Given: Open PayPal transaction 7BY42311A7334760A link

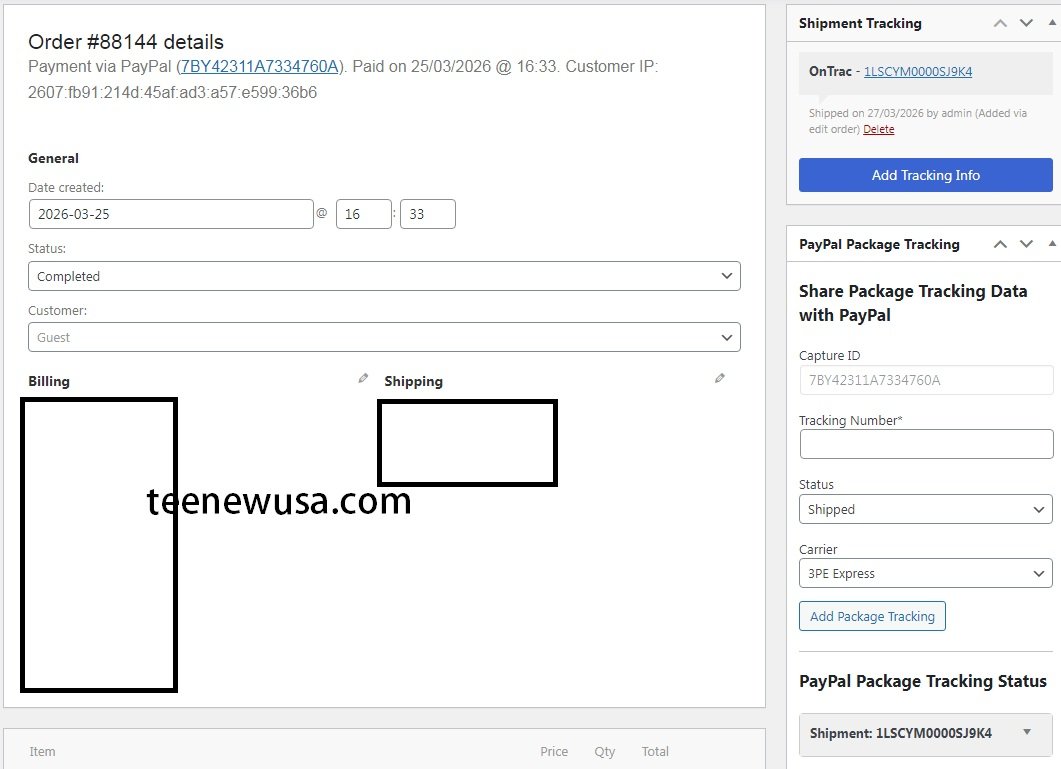Looking at the screenshot, I should [260, 67].
